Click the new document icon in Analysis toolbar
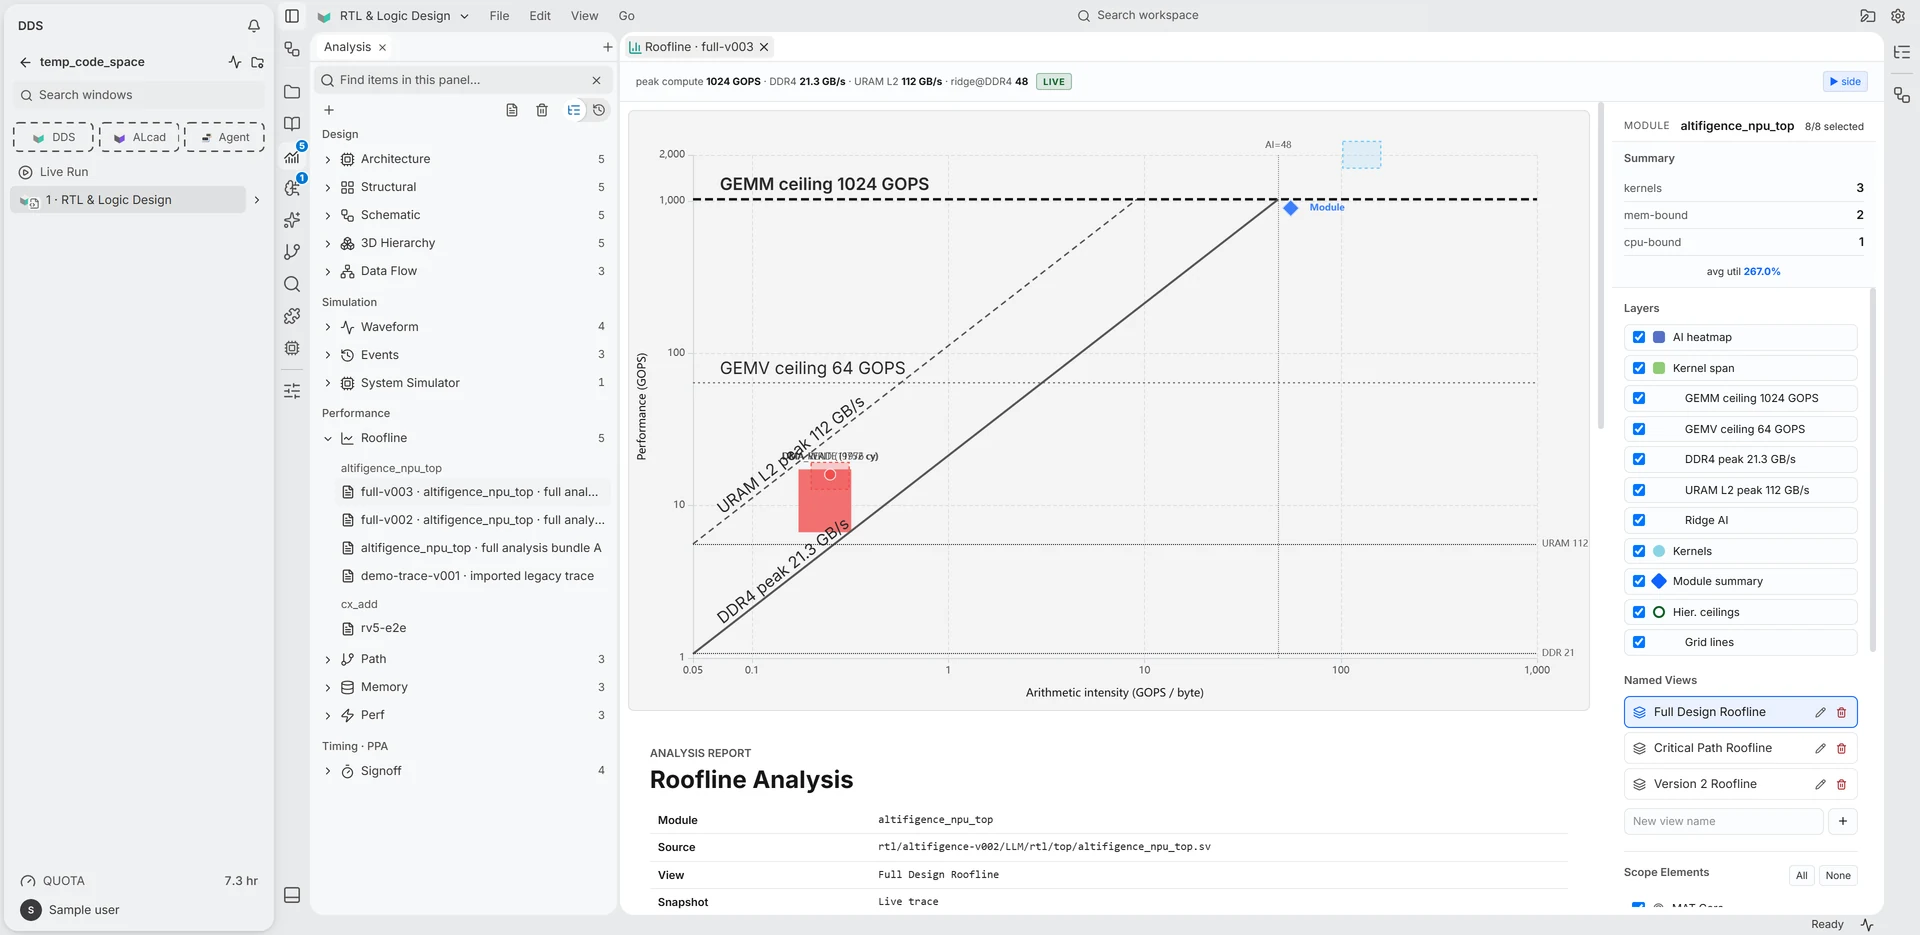The height and width of the screenshot is (935, 1920). [512, 110]
